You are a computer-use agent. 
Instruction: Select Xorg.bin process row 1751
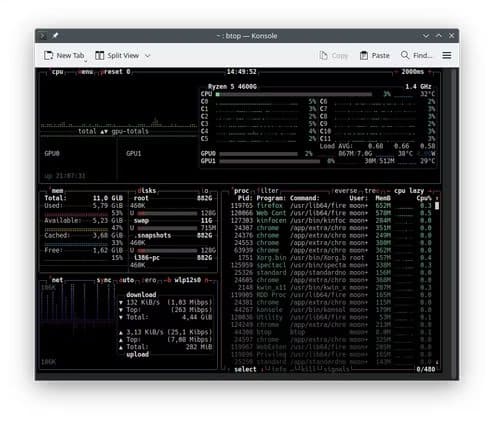click(x=331, y=258)
